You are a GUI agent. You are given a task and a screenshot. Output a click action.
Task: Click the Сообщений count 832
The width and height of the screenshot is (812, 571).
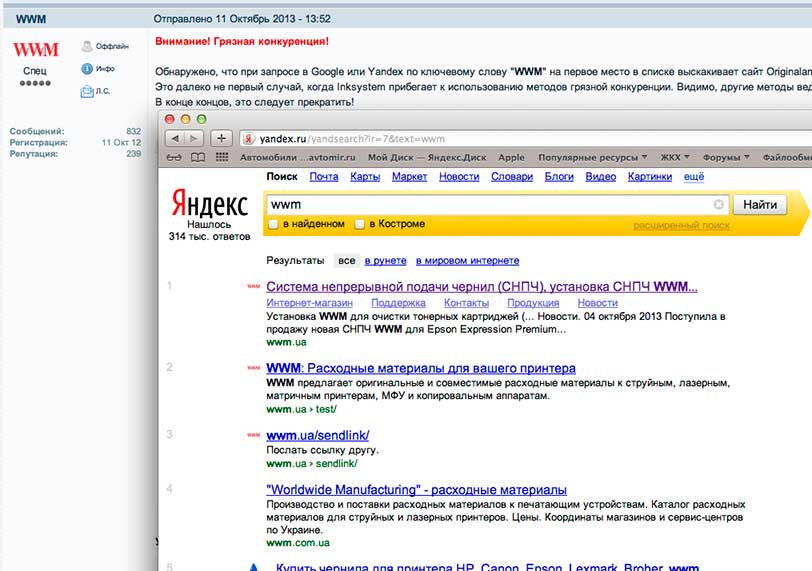pyautogui.click(x=134, y=131)
